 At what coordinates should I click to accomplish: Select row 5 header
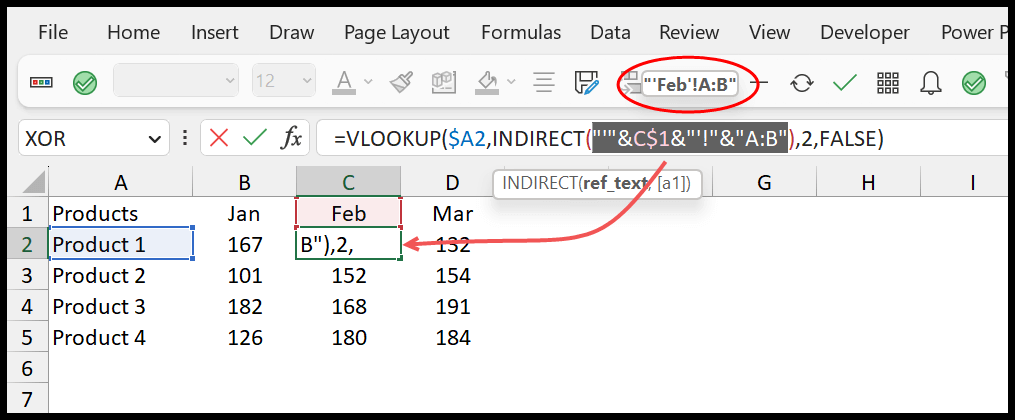27,338
